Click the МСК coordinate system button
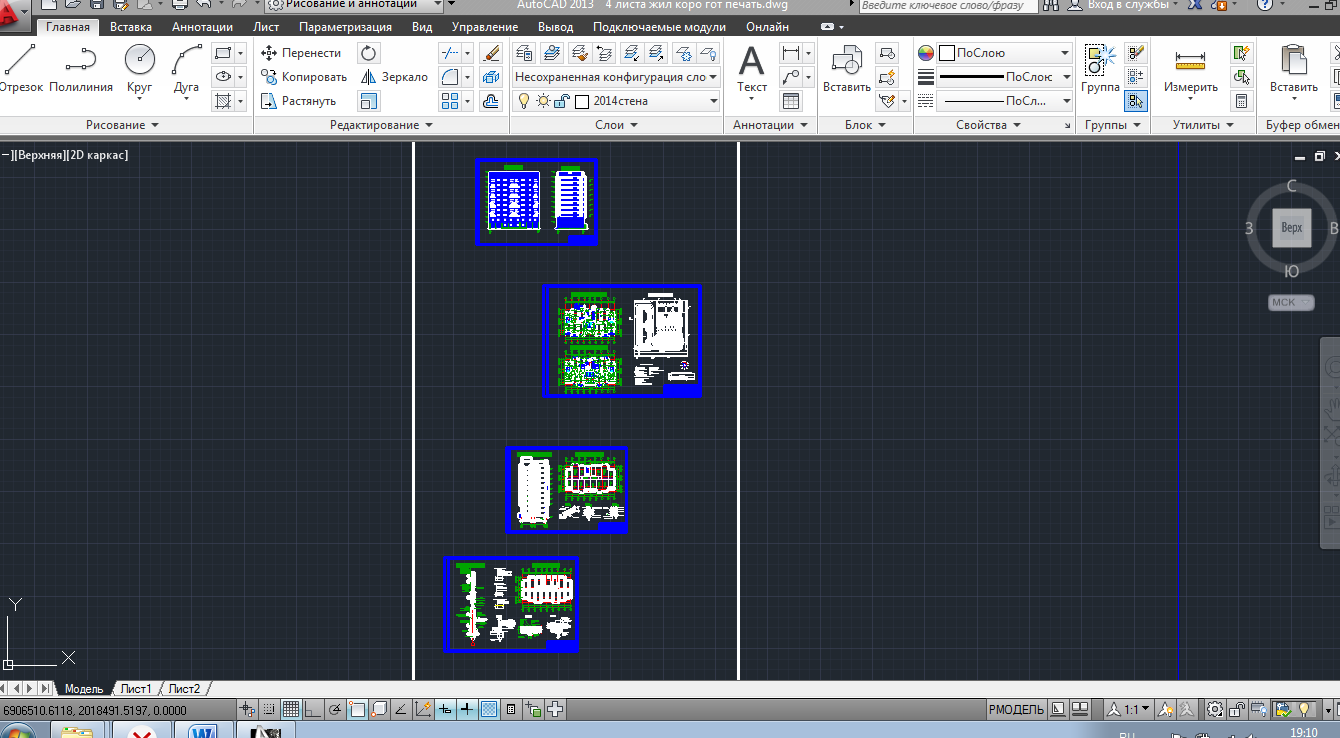The image size is (1340, 738). [x=1291, y=302]
